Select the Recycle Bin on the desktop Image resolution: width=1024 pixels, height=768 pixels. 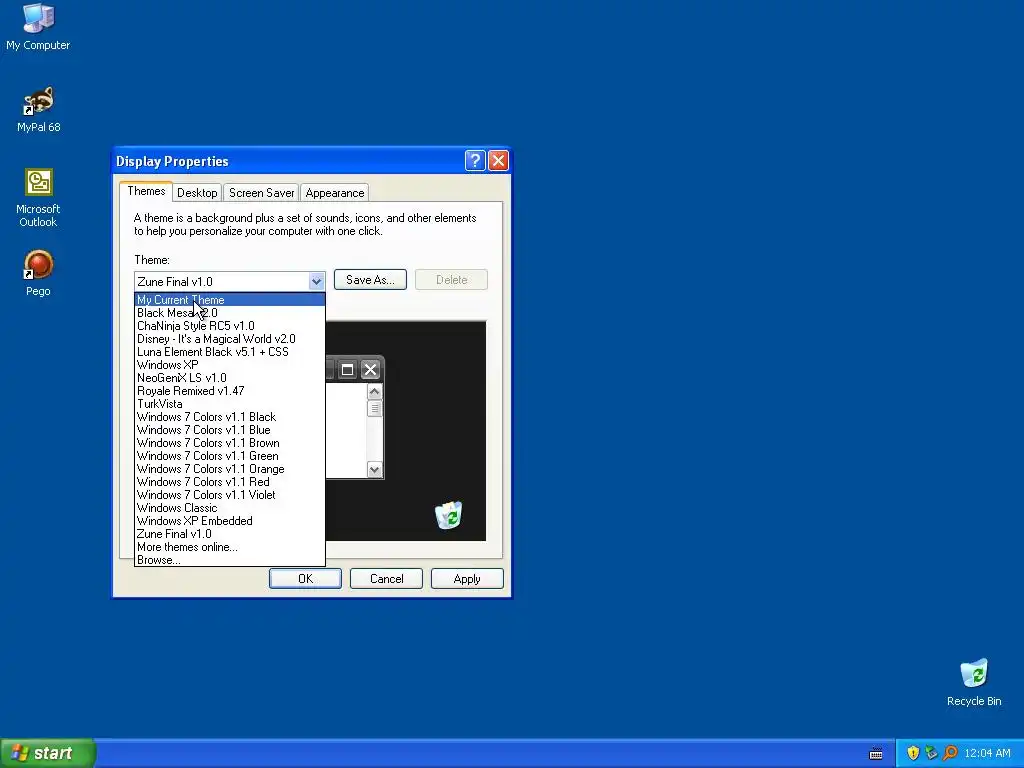pyautogui.click(x=974, y=683)
